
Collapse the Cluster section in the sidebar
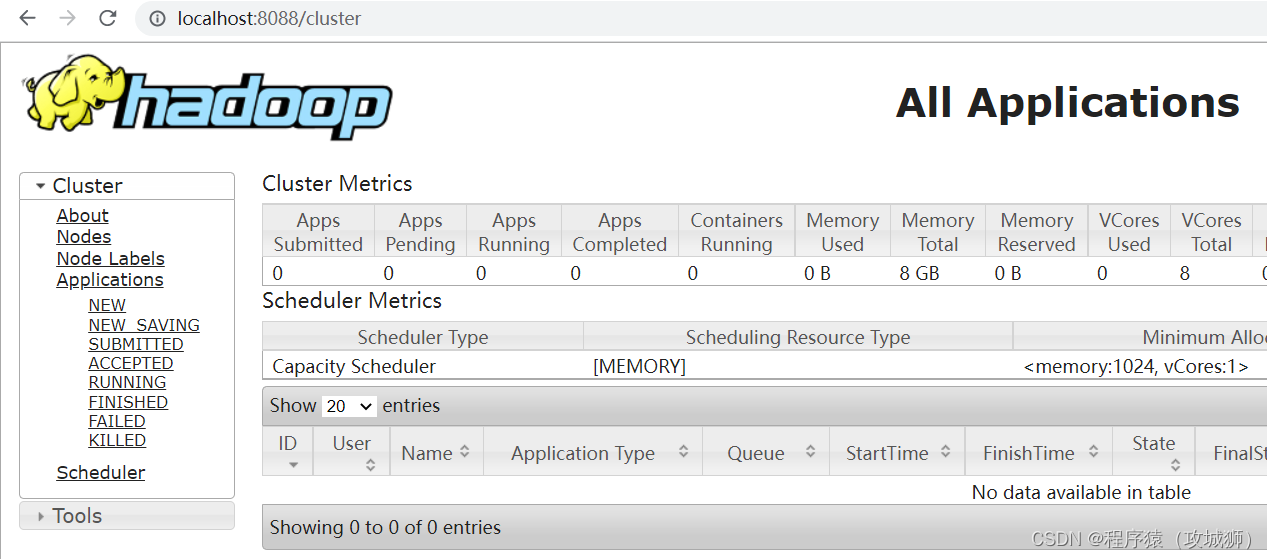pyautogui.click(x=127, y=186)
